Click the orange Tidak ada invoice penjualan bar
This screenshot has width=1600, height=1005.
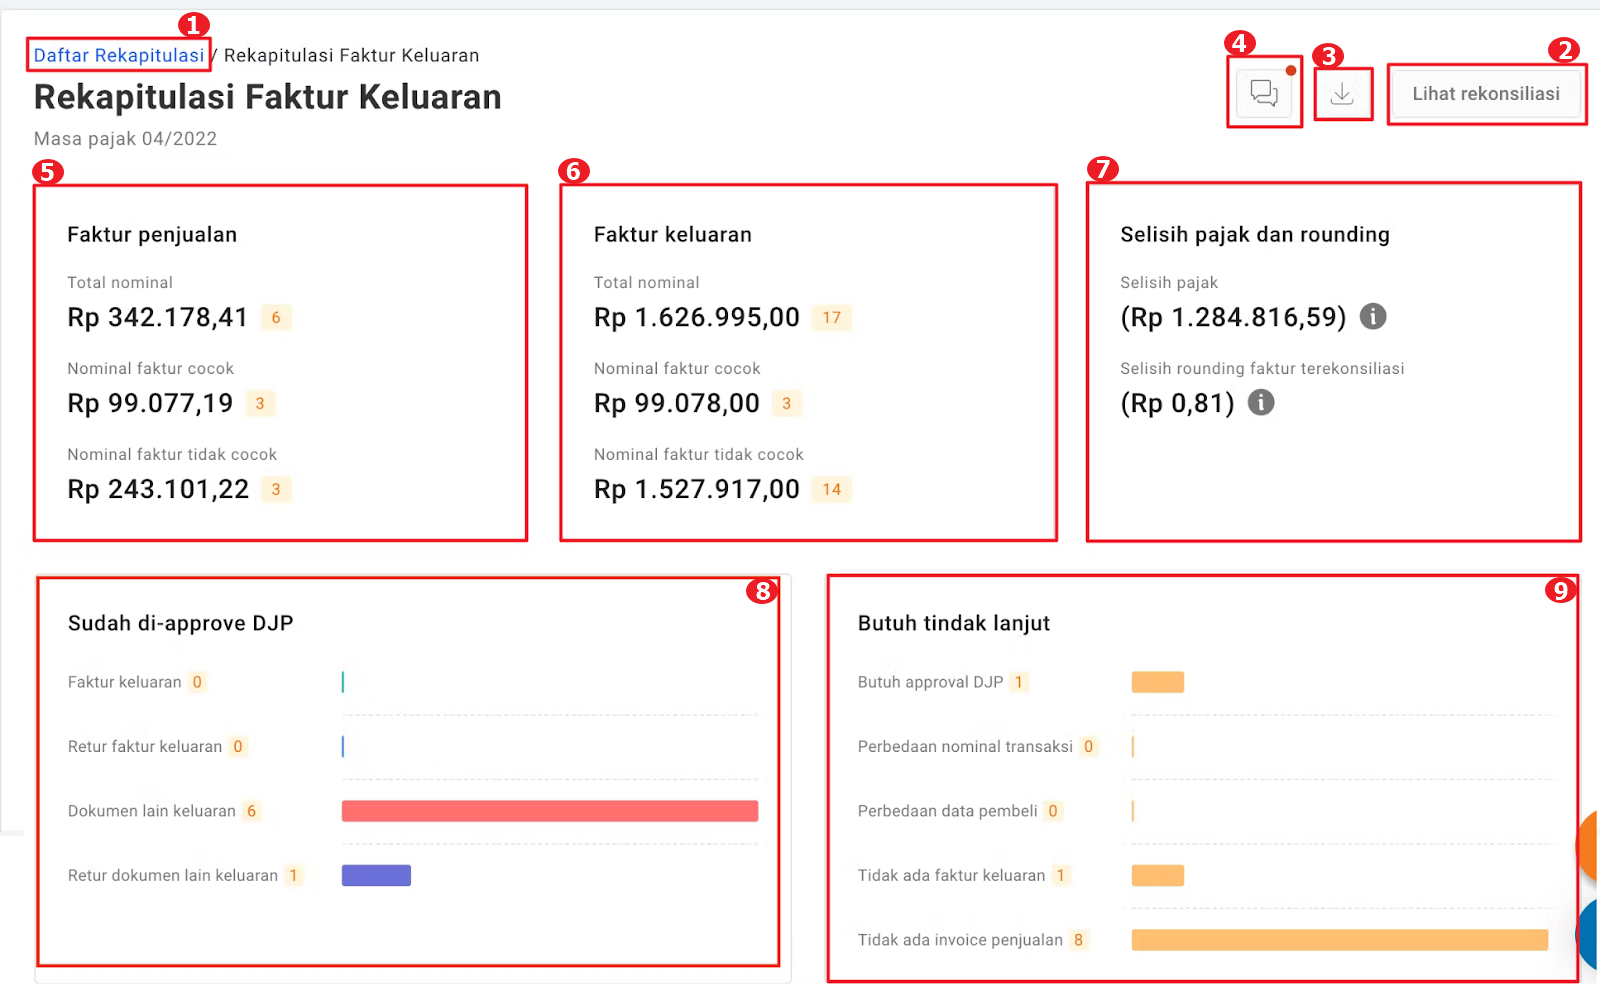[x=1339, y=940]
